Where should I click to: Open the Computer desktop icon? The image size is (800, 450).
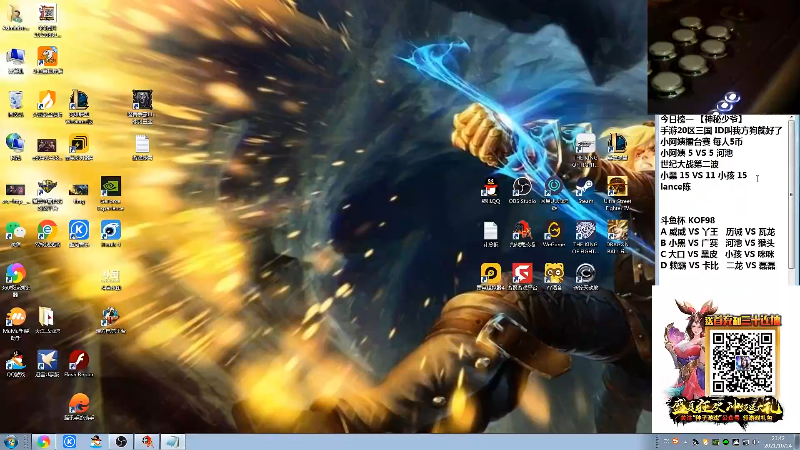click(x=15, y=61)
